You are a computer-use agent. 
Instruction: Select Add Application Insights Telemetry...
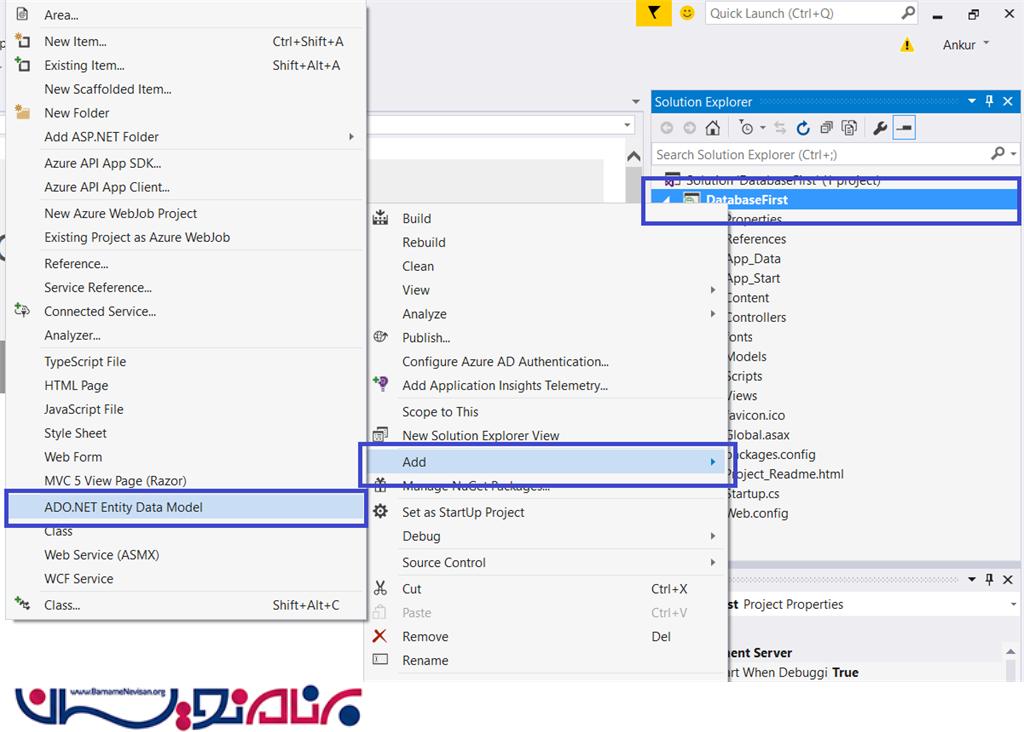click(x=545, y=385)
